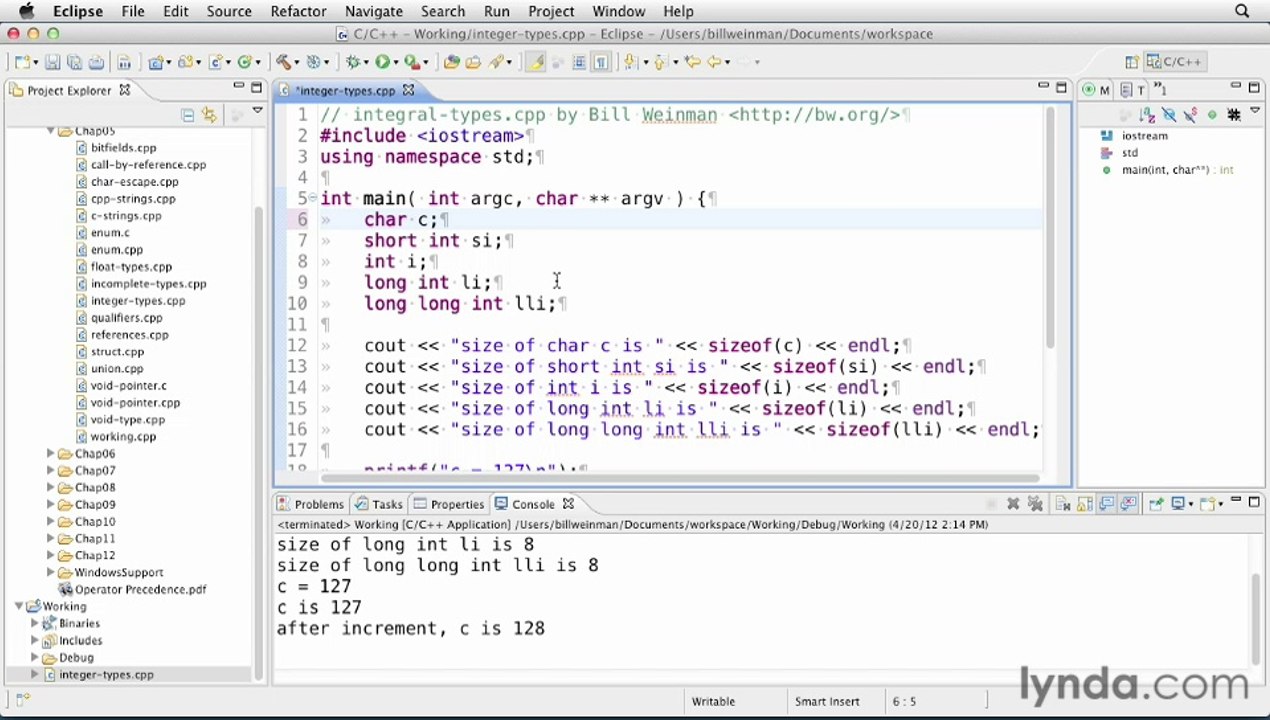Click the External Tools run icon

pos(413,62)
